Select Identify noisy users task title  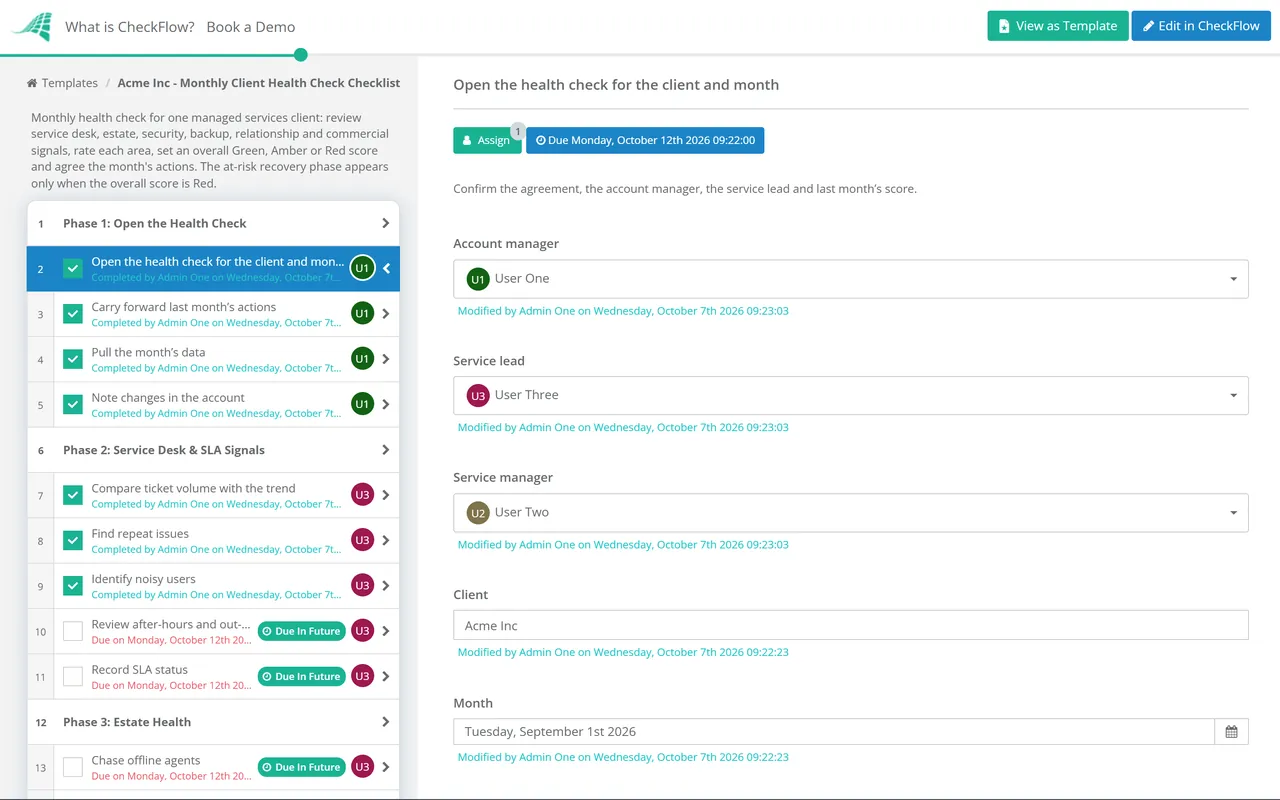pyautogui.click(x=143, y=579)
